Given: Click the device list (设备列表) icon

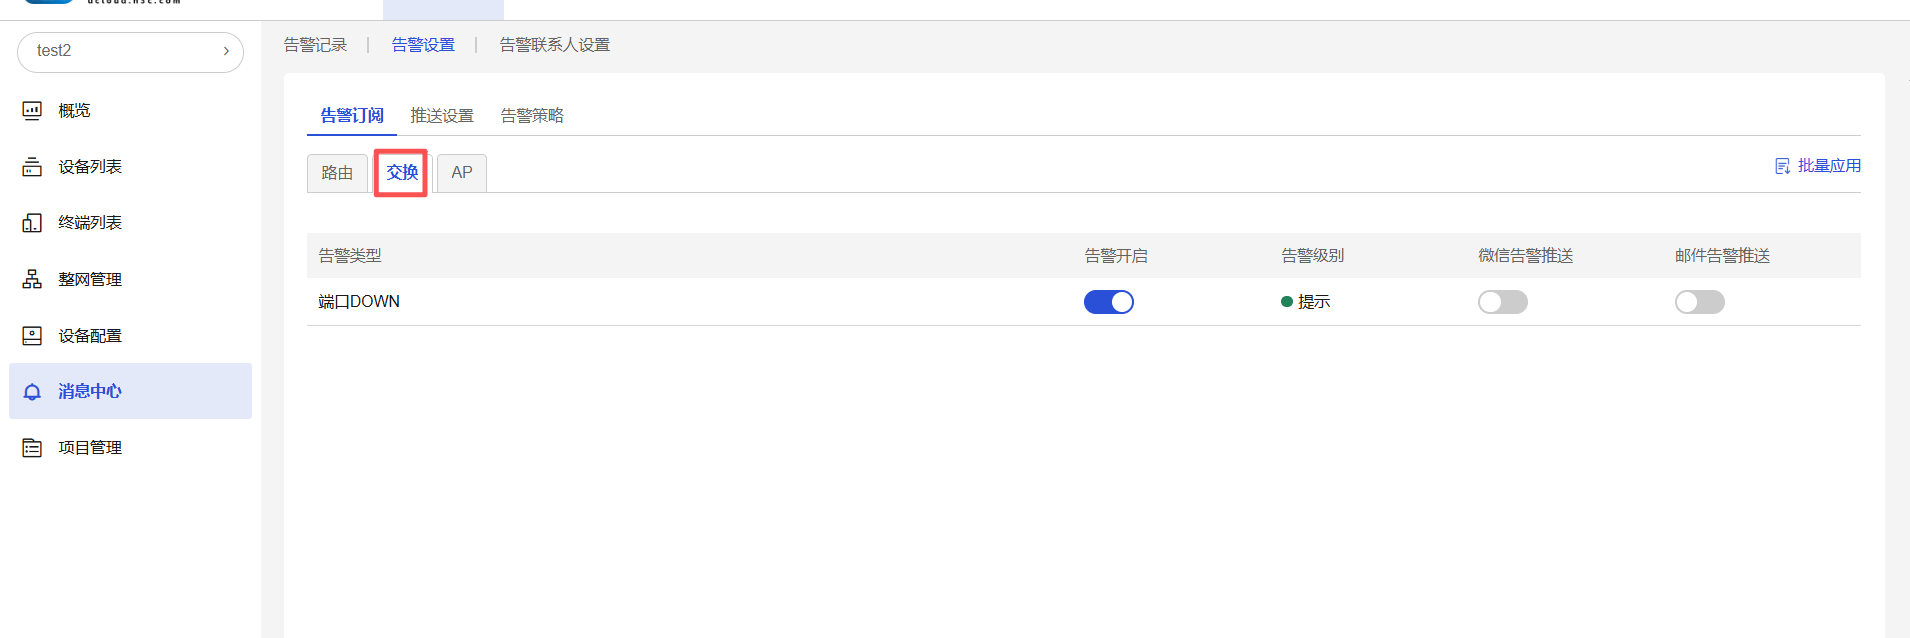Looking at the screenshot, I should tap(32, 167).
